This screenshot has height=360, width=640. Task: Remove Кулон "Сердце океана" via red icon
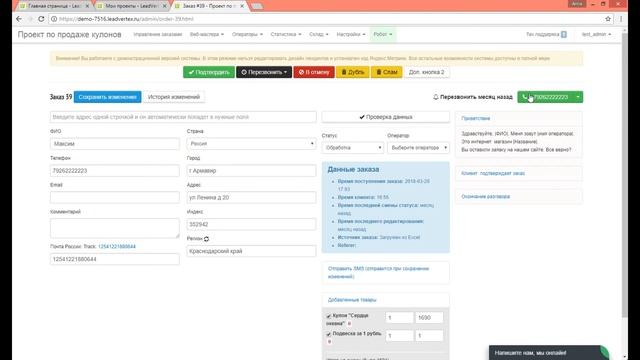click(x=349, y=324)
